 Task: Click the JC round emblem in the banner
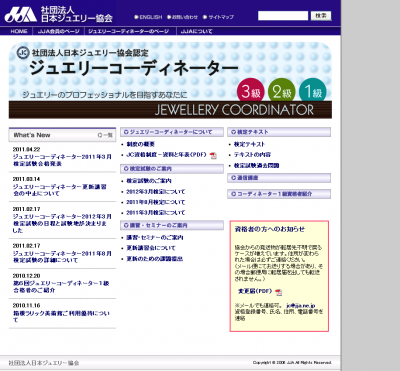pos(23,53)
